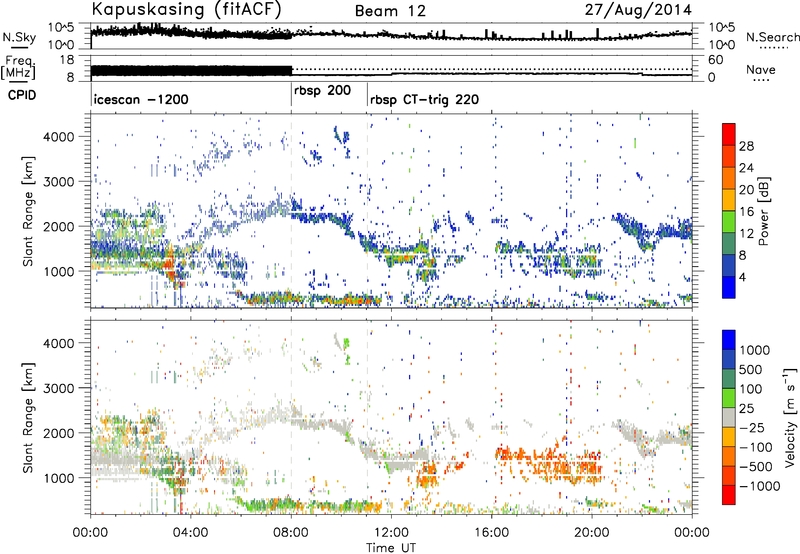Click the solid line sample under 'N.Sky'
The width and height of the screenshot is (800, 554).
pyautogui.click(x=19, y=48)
